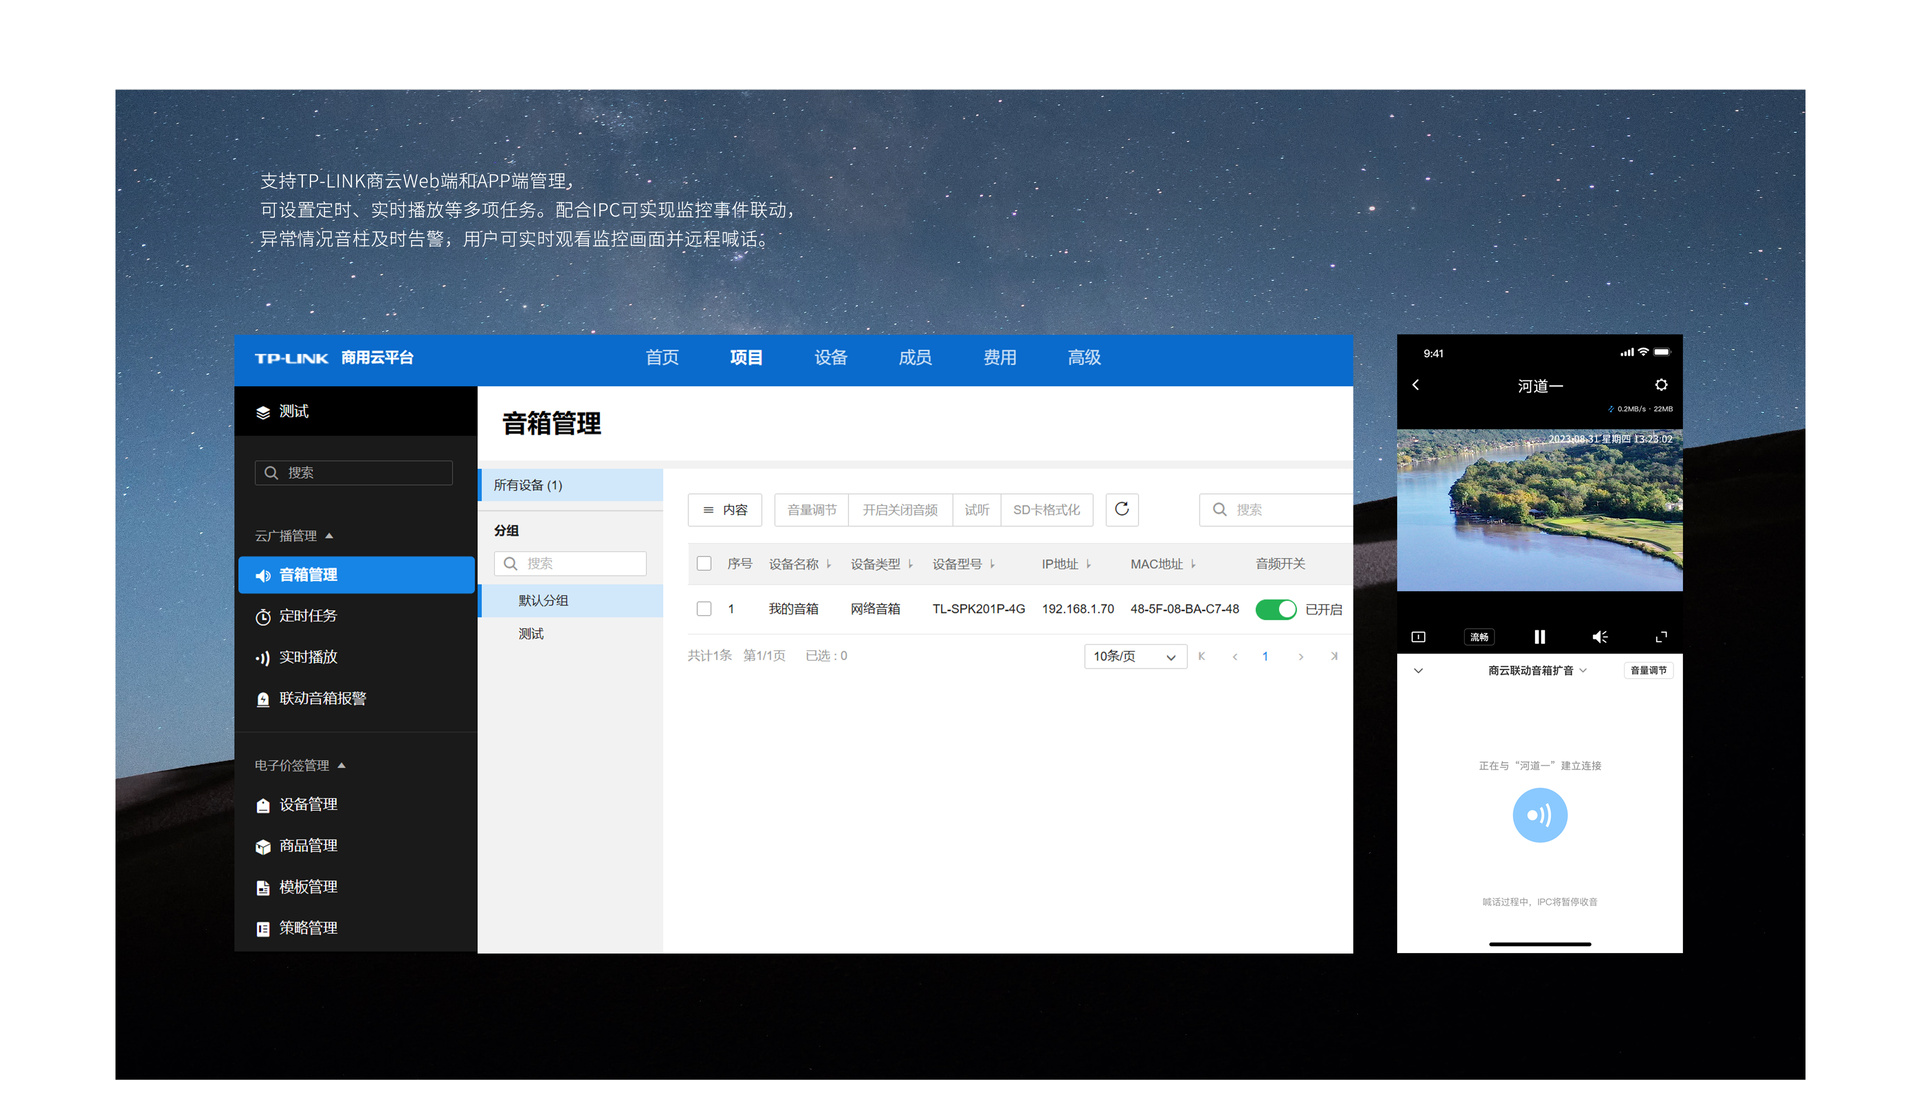Image resolution: width=1920 pixels, height=1110 pixels.
Task: Click the refresh icon in the toolbar
Action: [x=1122, y=510]
